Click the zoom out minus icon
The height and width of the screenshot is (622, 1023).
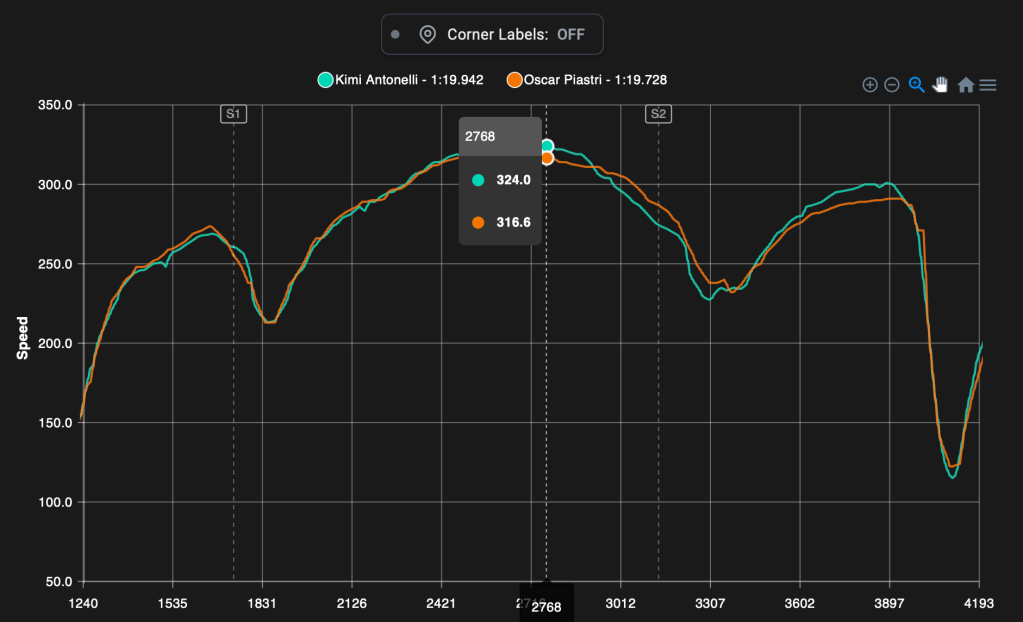coord(892,85)
